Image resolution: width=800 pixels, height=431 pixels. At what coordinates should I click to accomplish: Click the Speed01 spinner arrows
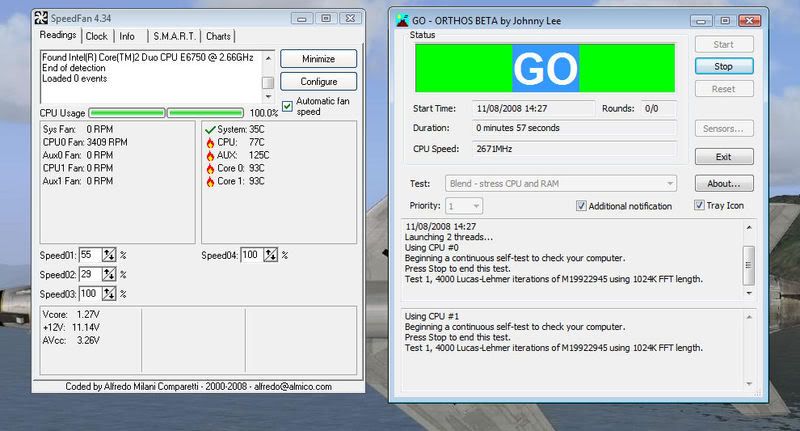point(109,255)
